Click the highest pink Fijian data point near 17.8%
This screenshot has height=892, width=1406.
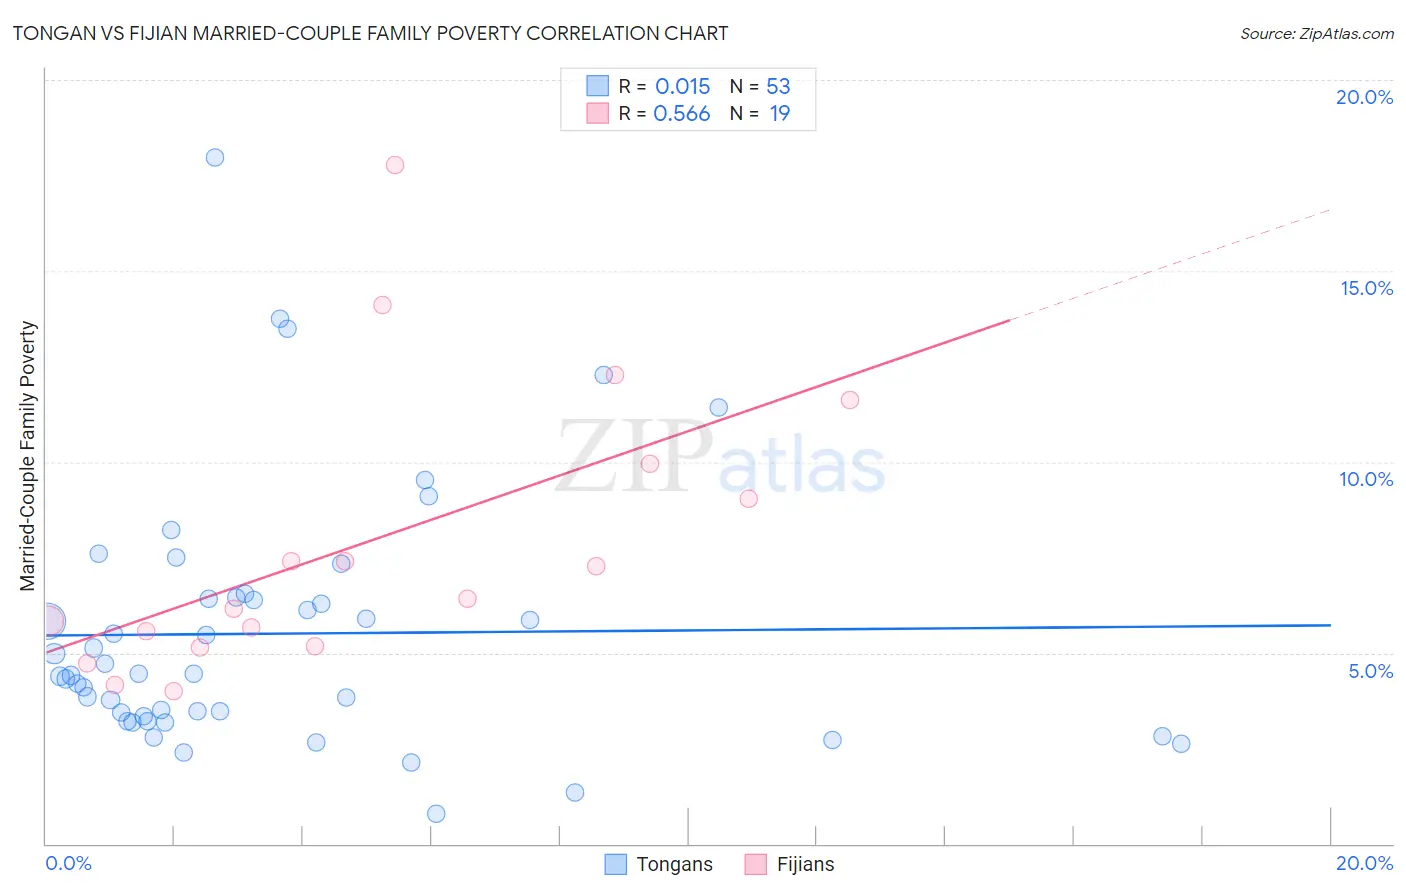point(395,165)
